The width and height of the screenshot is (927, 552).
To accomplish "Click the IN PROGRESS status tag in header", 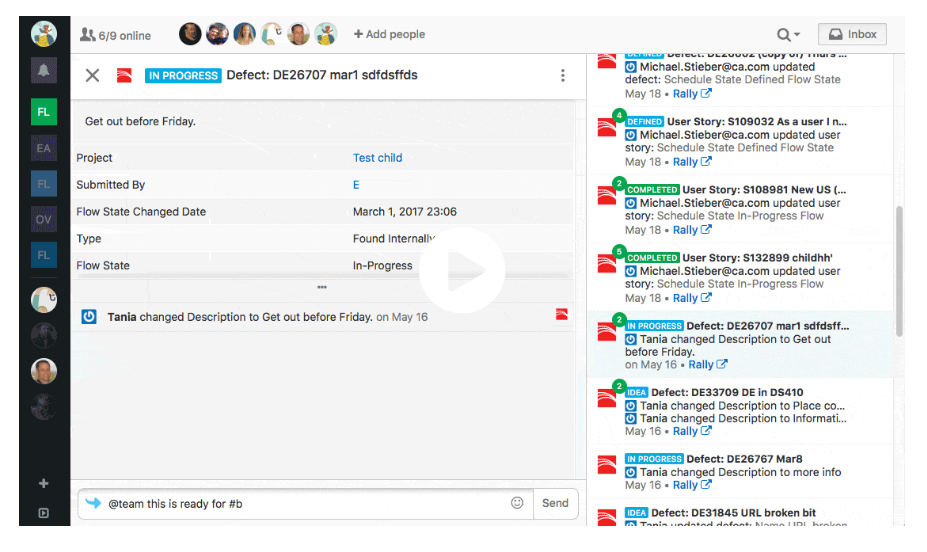I will [x=183, y=76].
